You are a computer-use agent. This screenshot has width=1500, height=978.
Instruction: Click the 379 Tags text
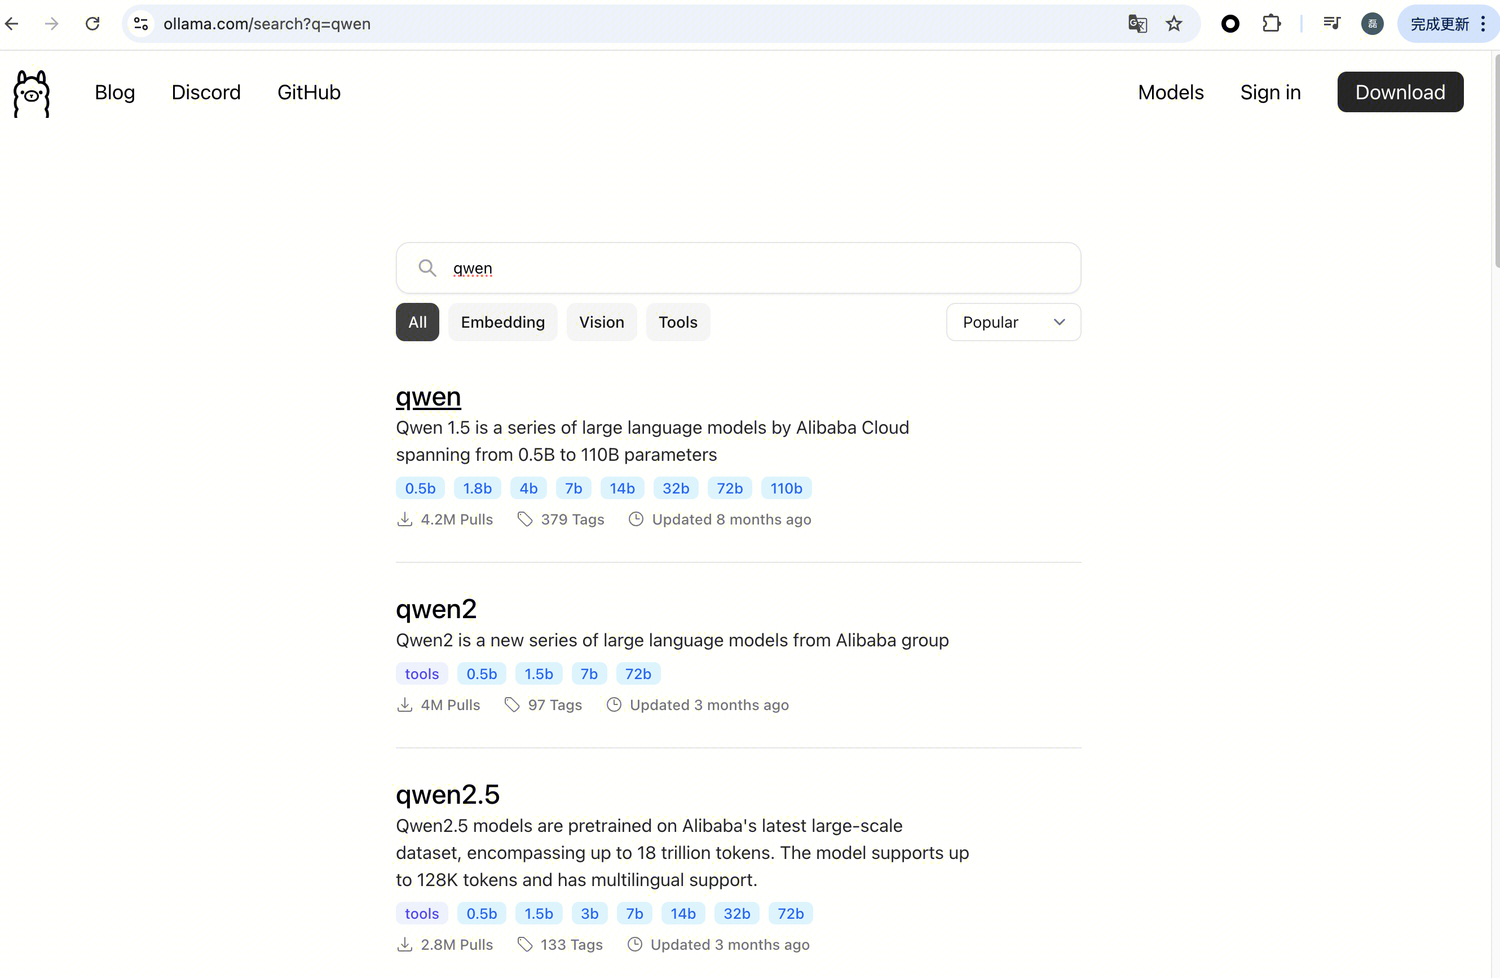point(573,519)
